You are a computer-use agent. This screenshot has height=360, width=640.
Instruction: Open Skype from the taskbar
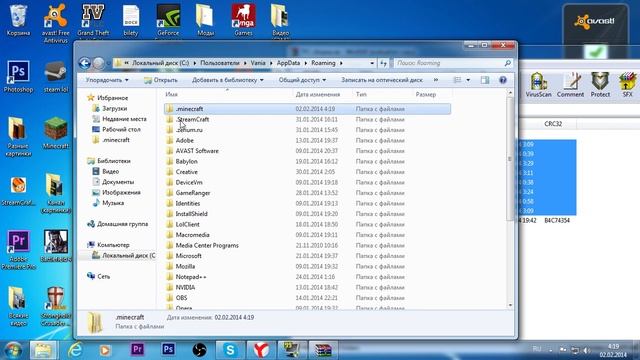click(230, 350)
